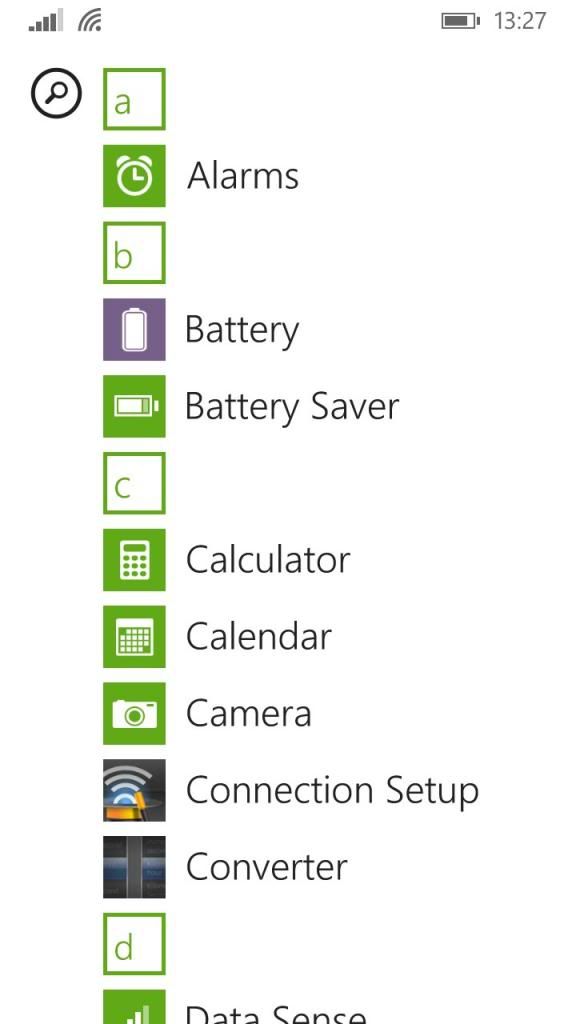Image resolution: width=576 pixels, height=1024 pixels.
Task: Open the Calendar grid icon
Action: (134, 637)
